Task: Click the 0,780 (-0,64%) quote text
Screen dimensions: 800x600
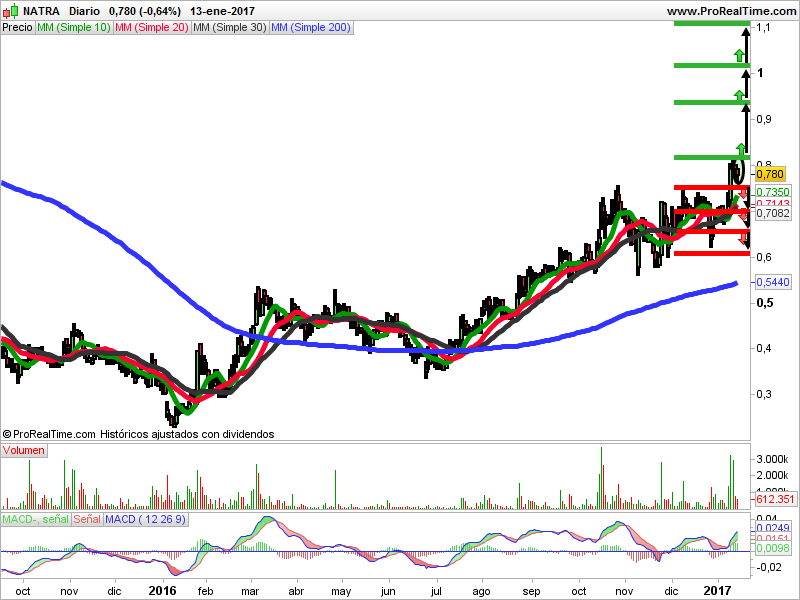Action: 145,11
